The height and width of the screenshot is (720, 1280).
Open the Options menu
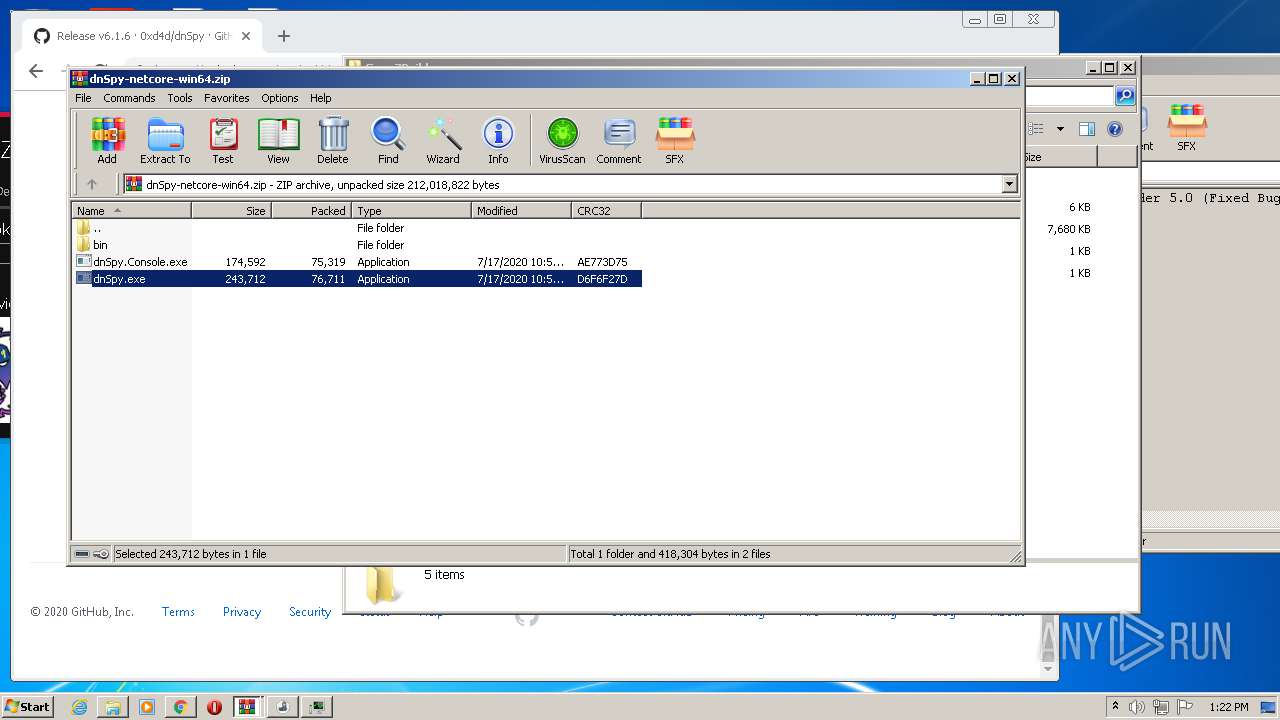click(280, 98)
